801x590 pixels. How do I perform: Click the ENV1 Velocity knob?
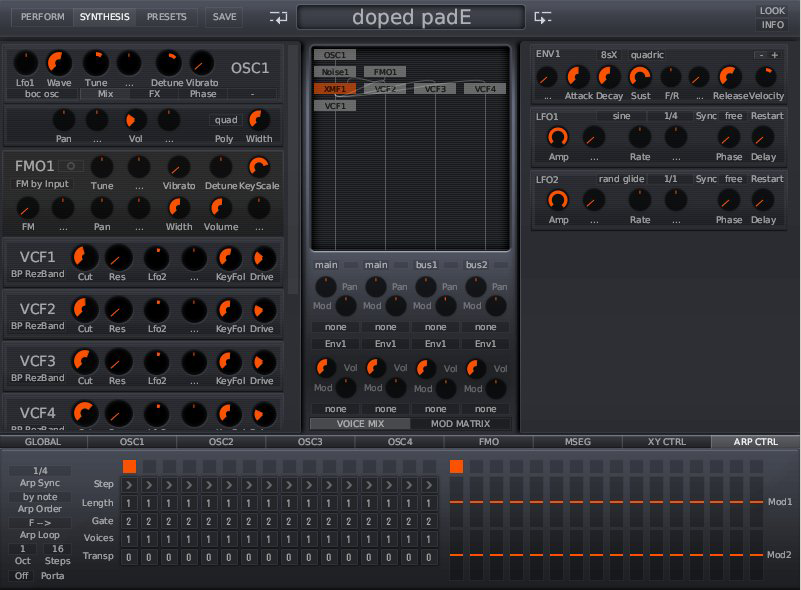(x=765, y=77)
